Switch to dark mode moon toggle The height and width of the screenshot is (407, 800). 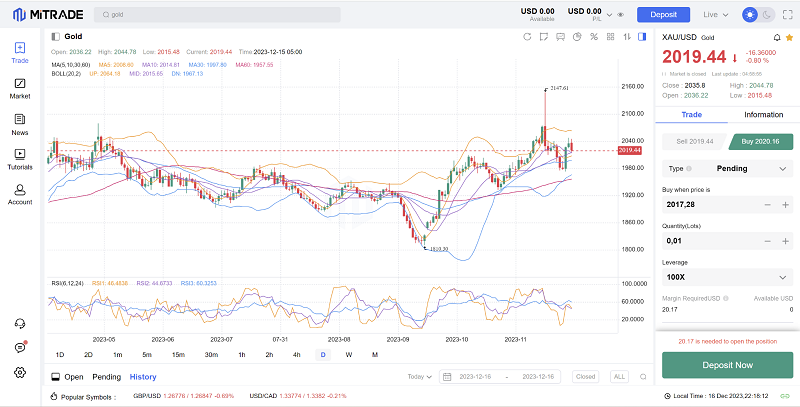(x=767, y=15)
